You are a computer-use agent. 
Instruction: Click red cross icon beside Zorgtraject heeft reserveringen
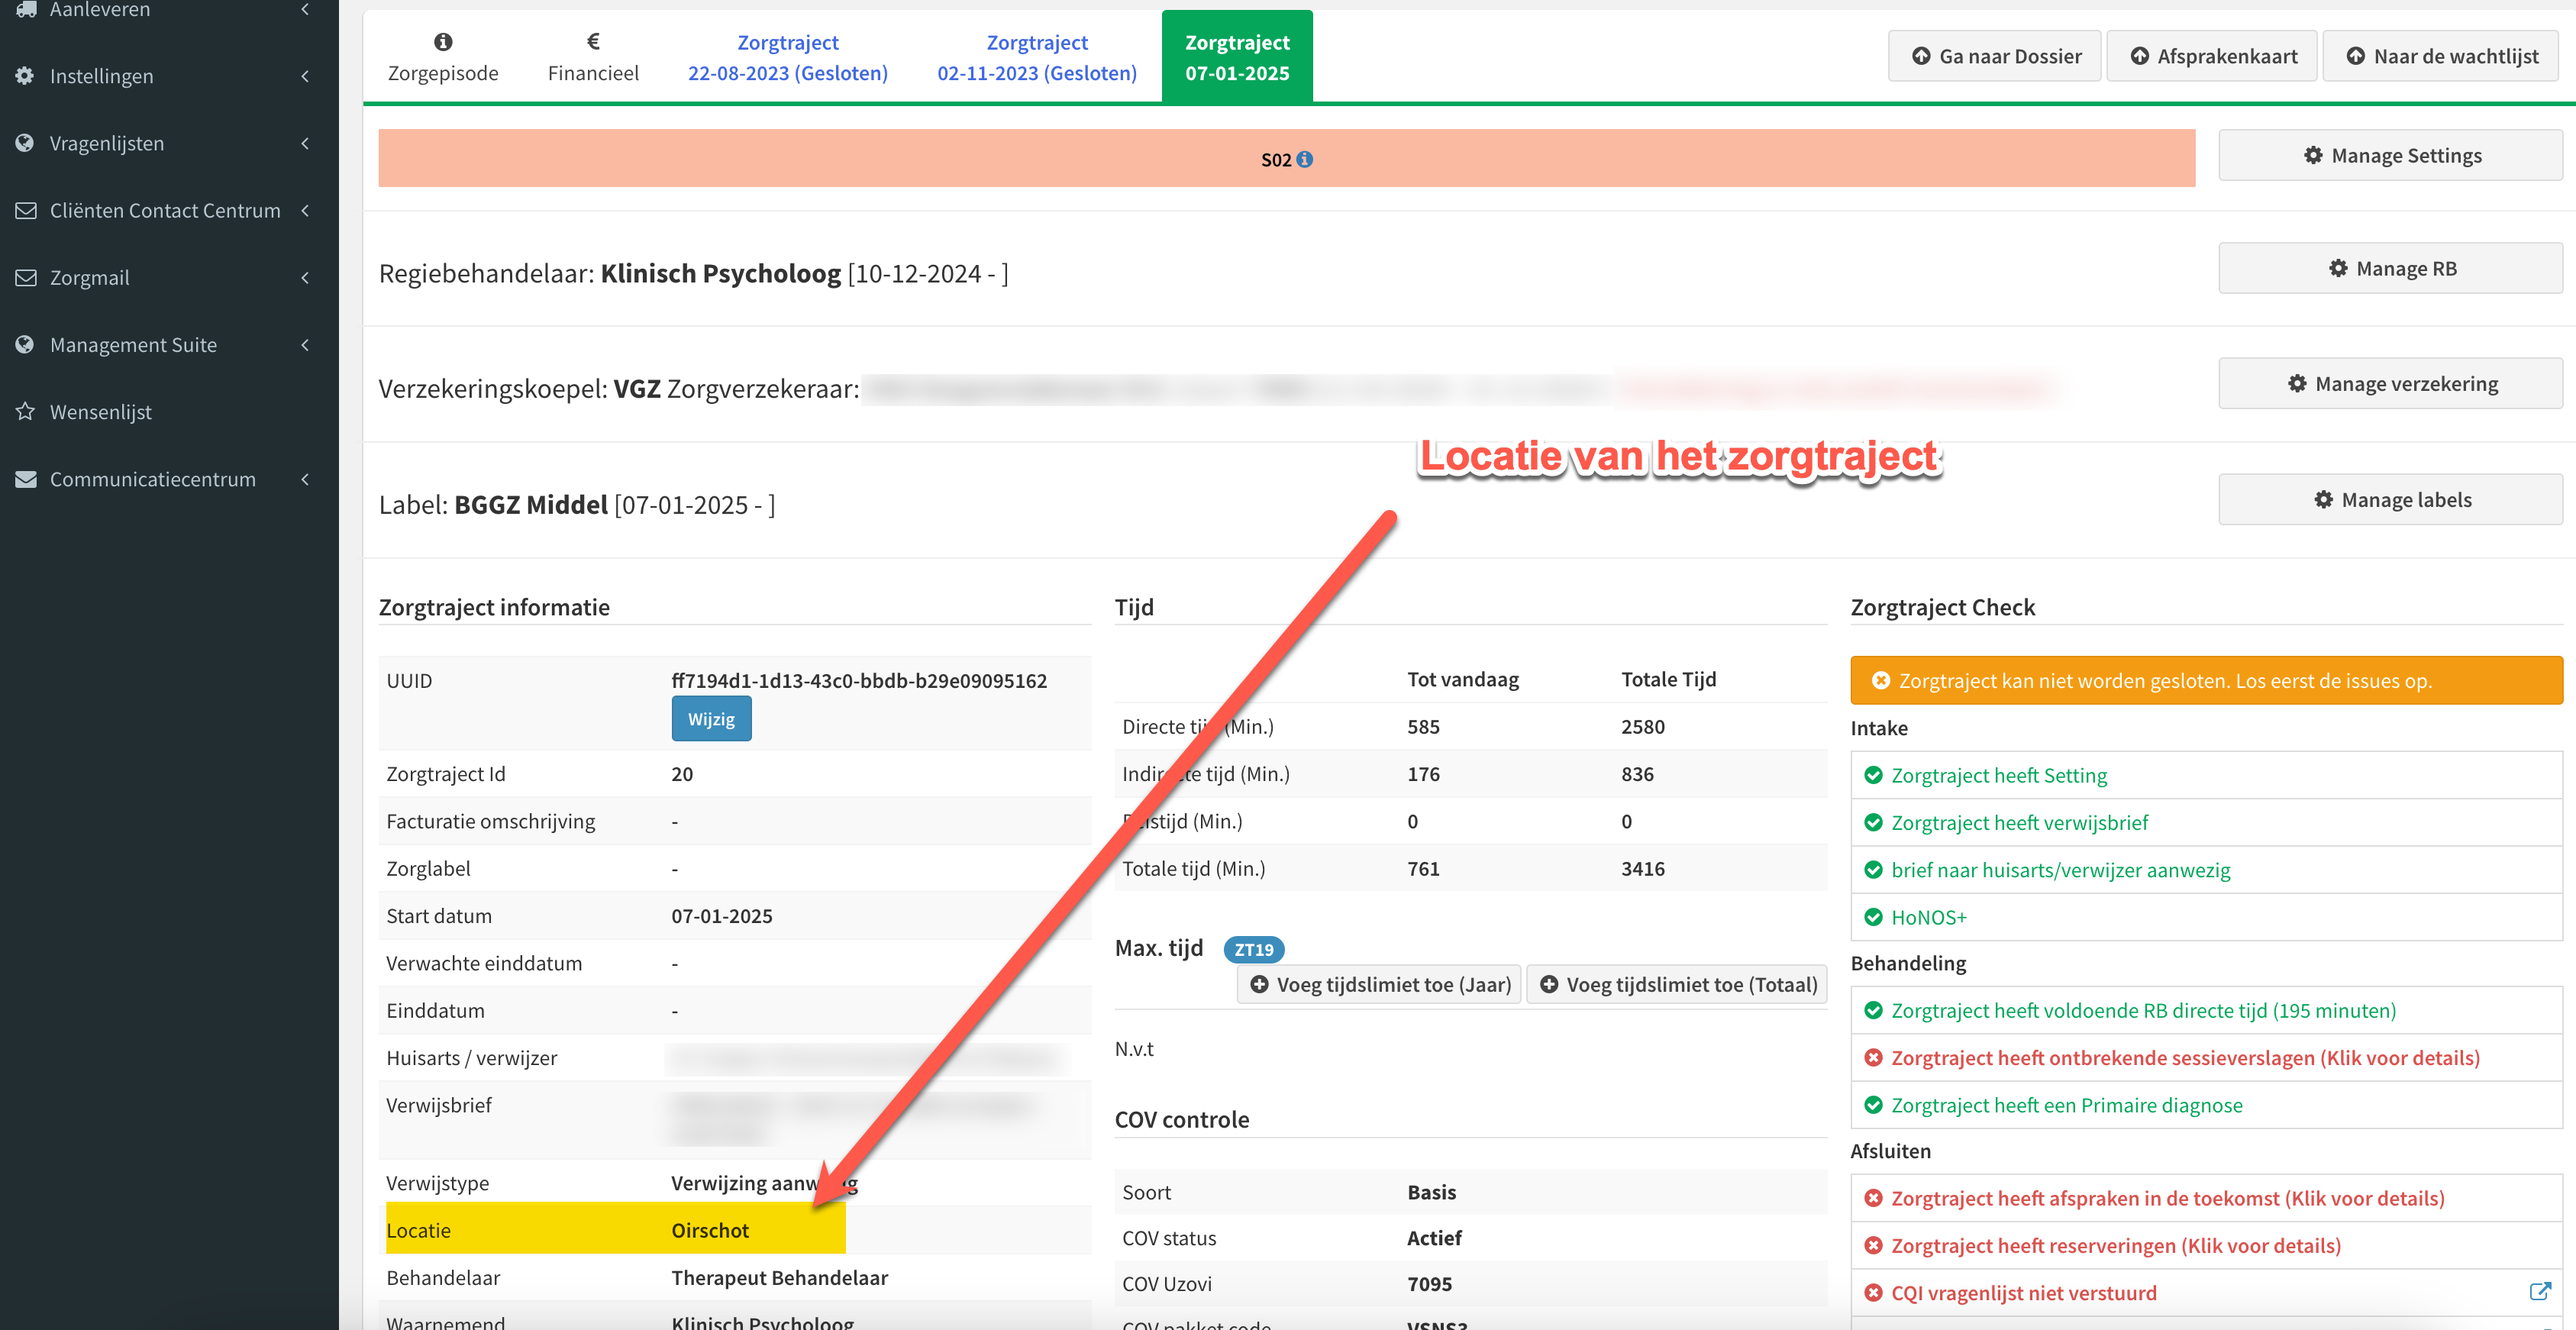click(x=1873, y=1245)
